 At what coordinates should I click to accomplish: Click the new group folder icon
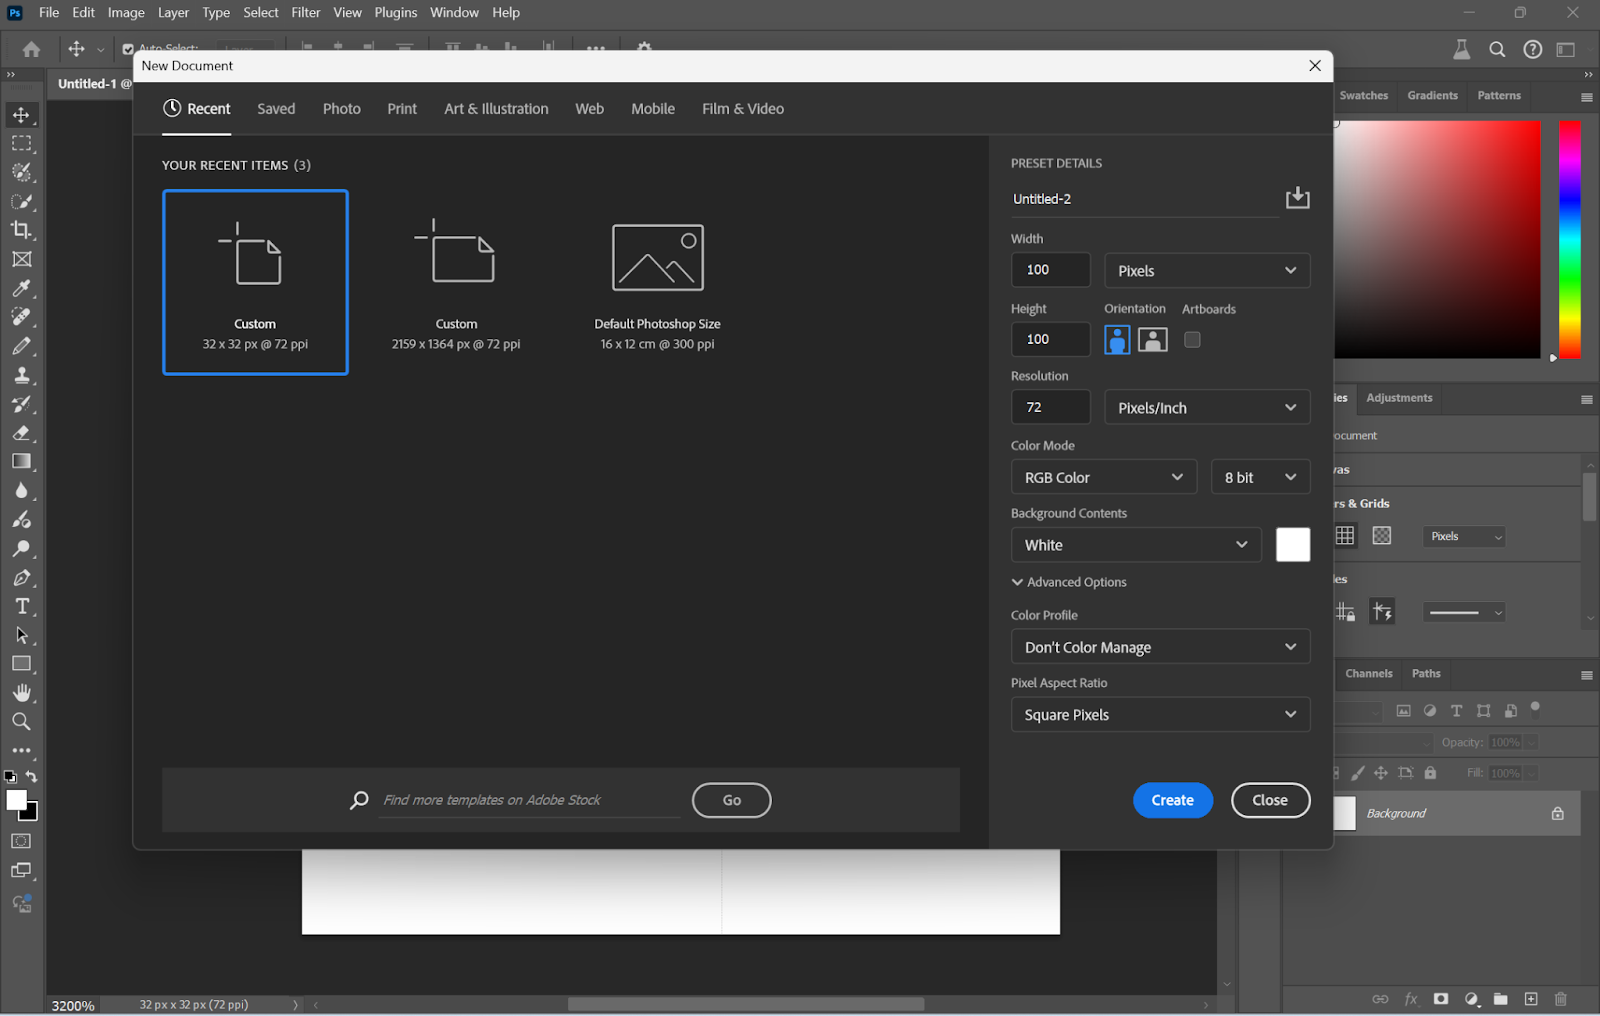1501,999
